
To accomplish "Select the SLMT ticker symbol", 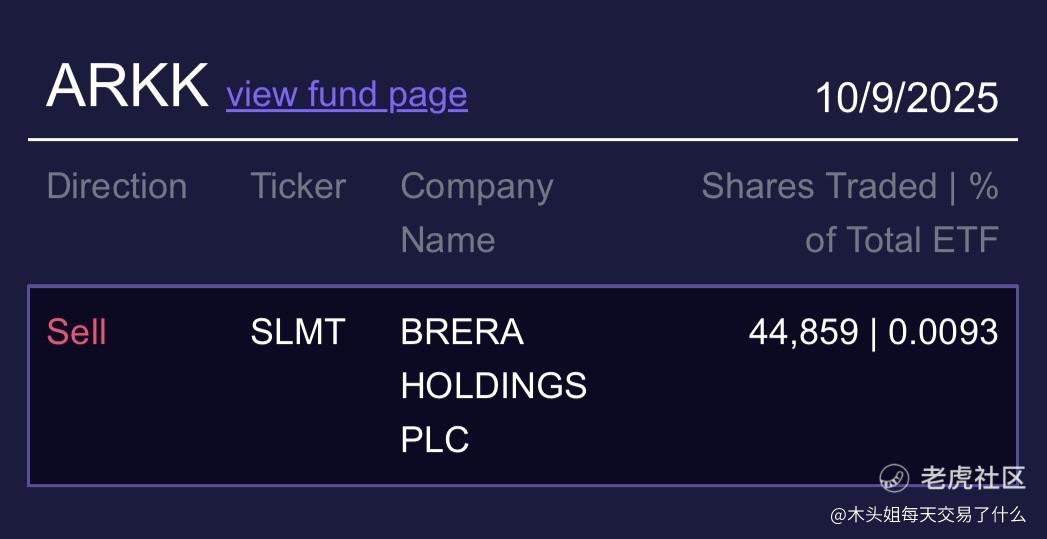I will click(297, 332).
